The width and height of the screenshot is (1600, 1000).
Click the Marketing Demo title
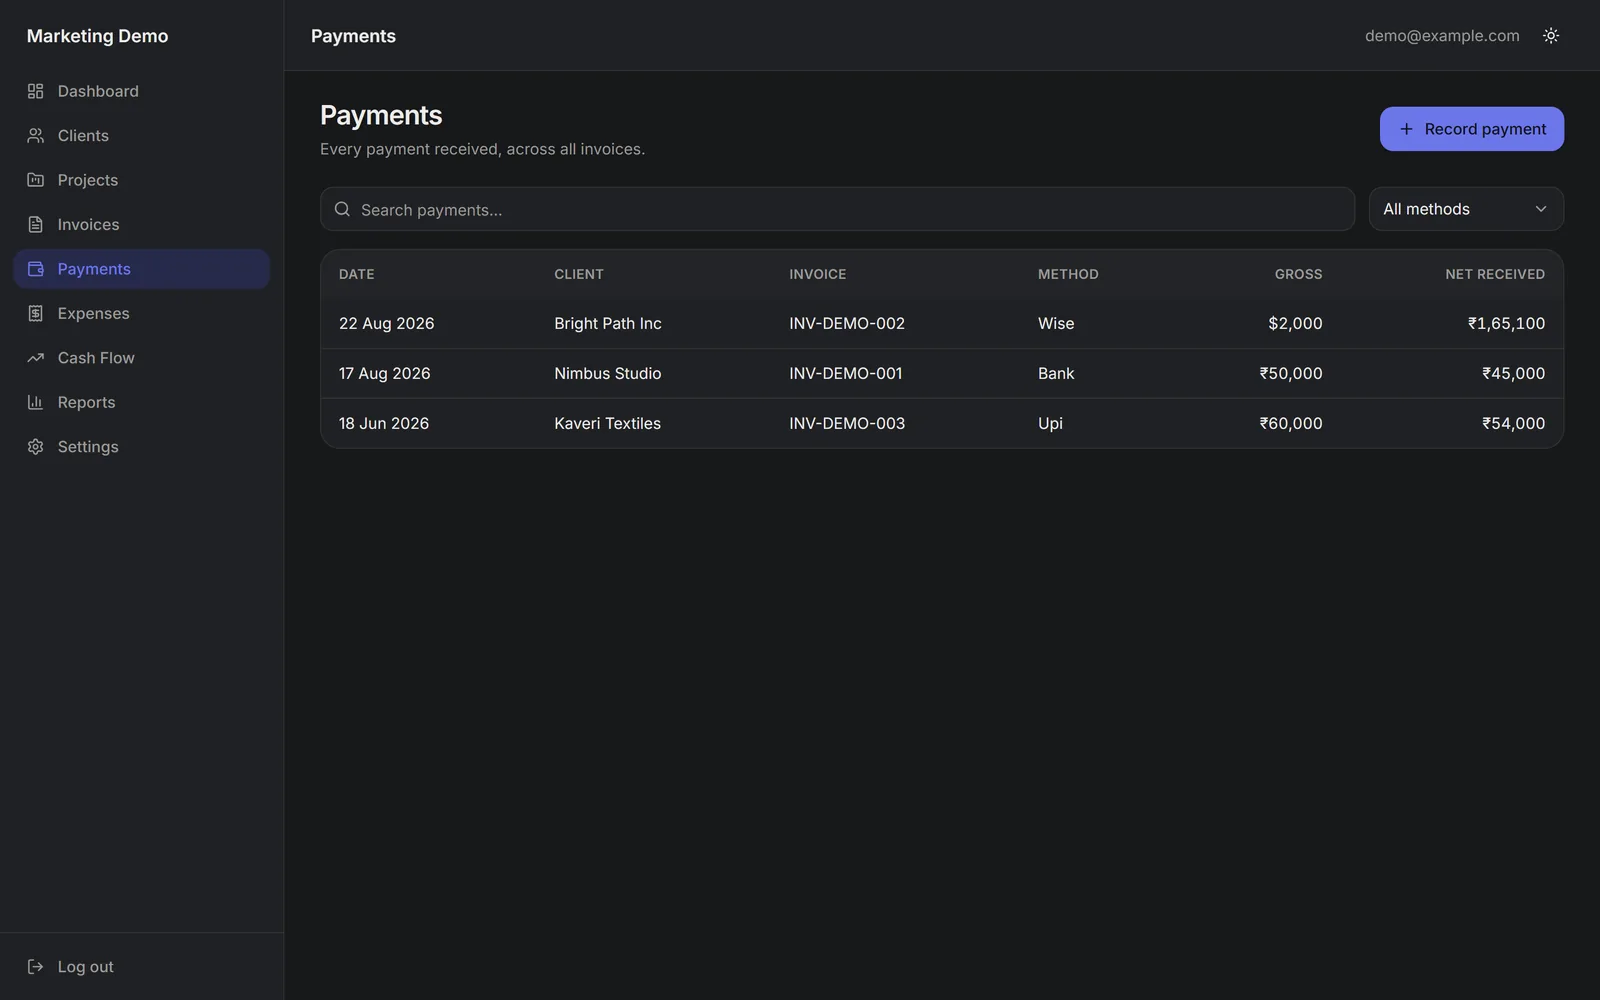point(97,36)
